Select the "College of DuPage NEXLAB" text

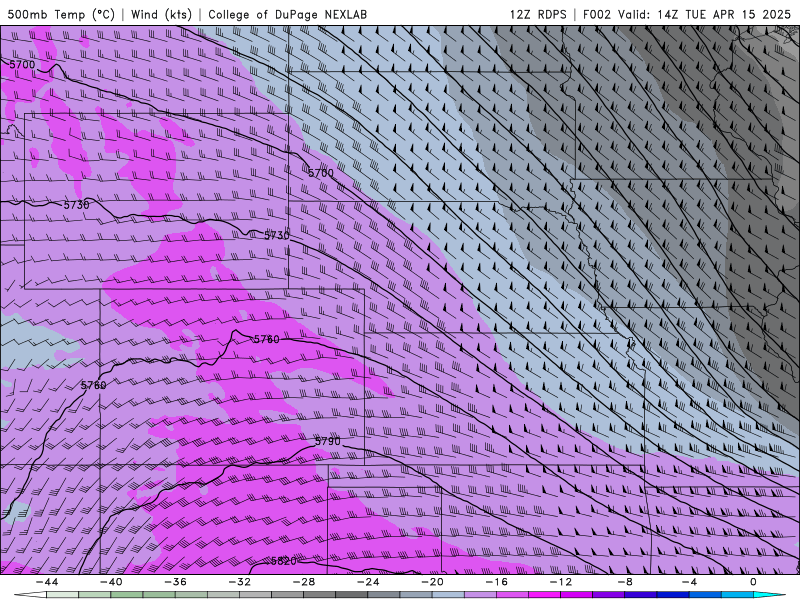coord(287,14)
